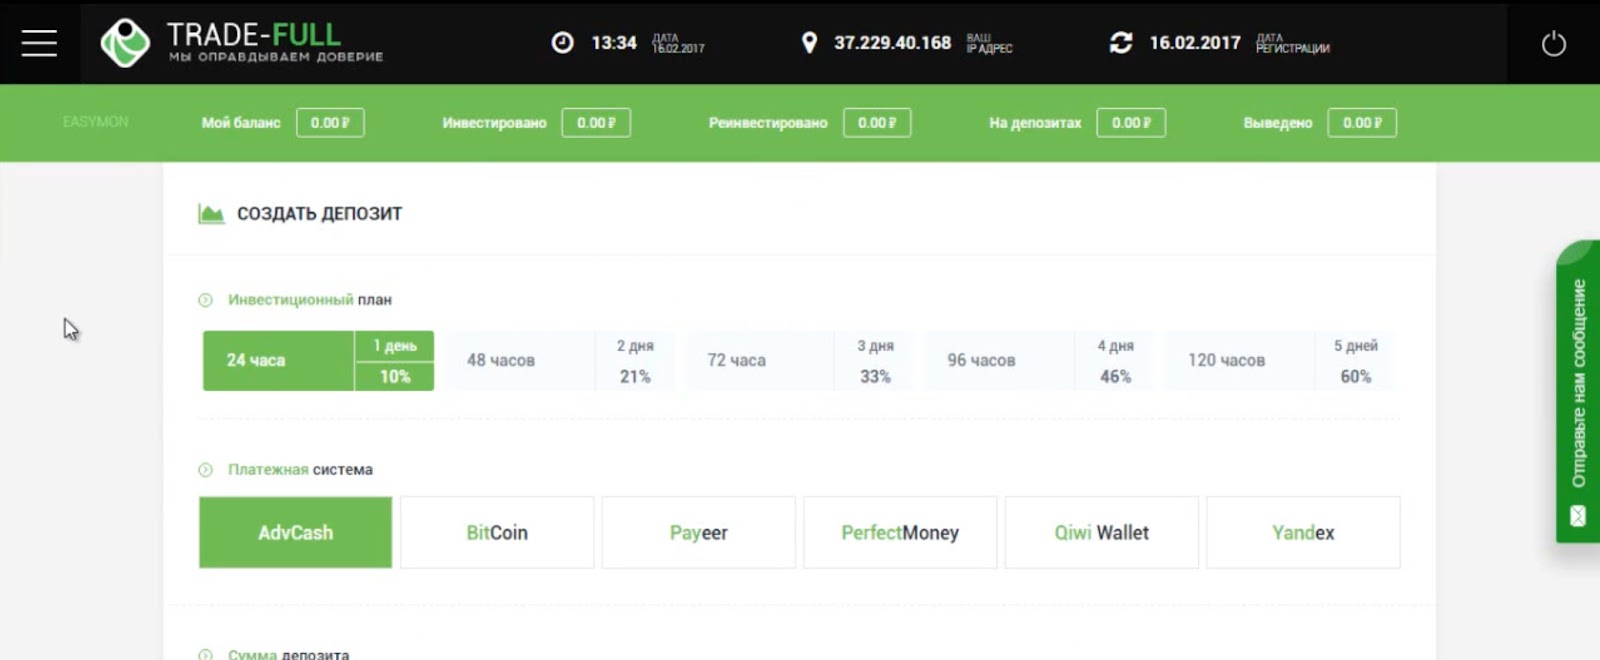Click the envelope icon on message tab
This screenshot has width=1600, height=660.
[1578, 516]
